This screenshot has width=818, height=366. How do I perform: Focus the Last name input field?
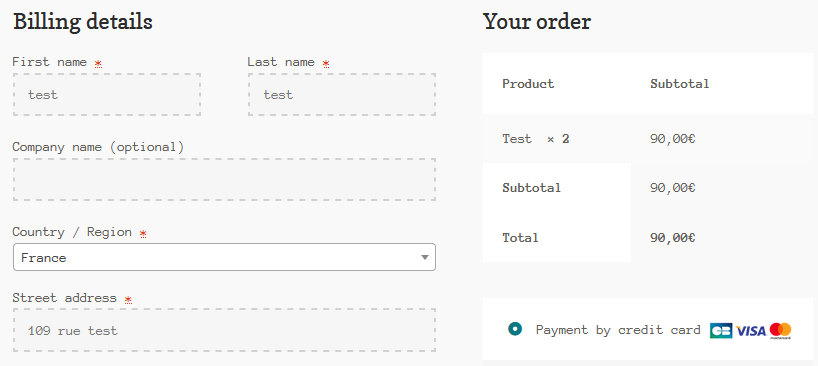click(x=342, y=94)
